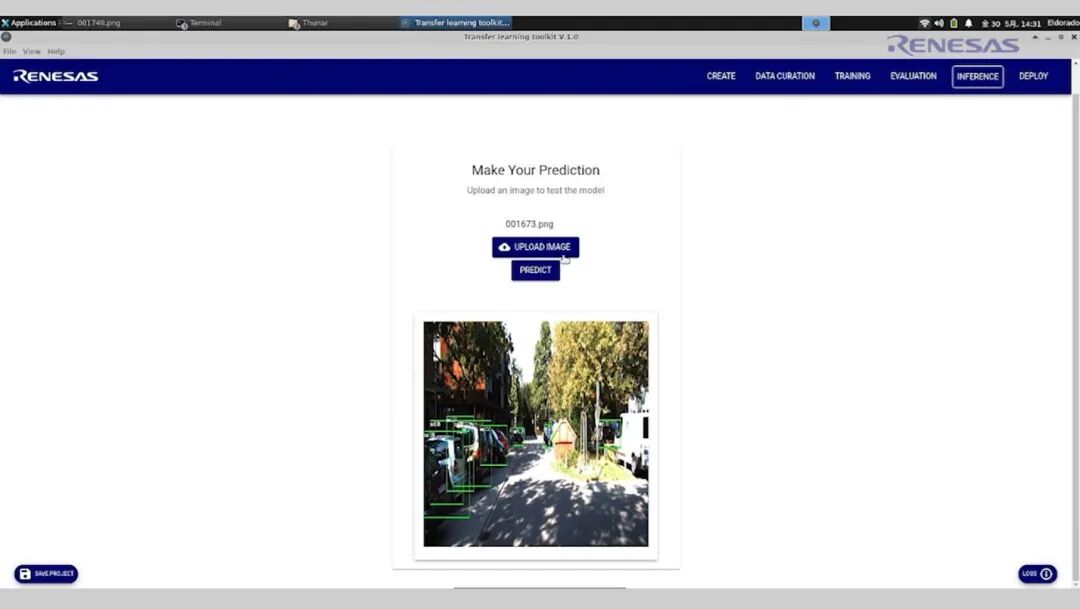Select the INFERENCE tab
Screen dimensions: 1080x609
coord(977,76)
